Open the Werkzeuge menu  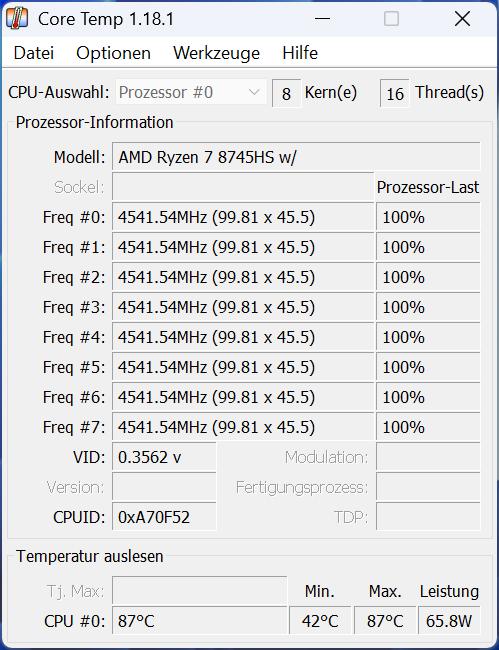216,53
